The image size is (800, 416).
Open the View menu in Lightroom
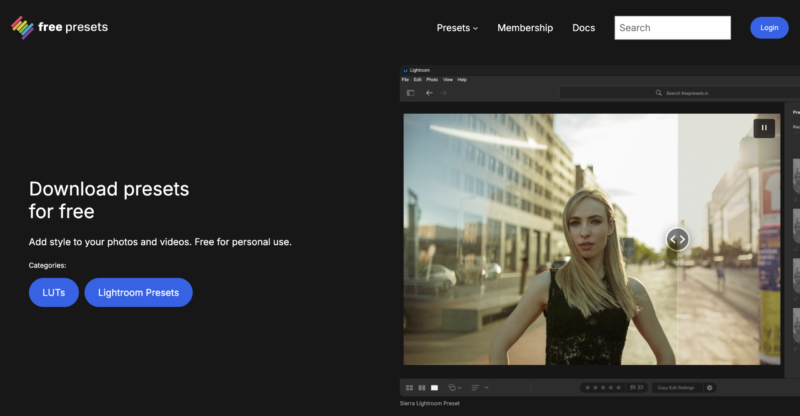[448, 80]
